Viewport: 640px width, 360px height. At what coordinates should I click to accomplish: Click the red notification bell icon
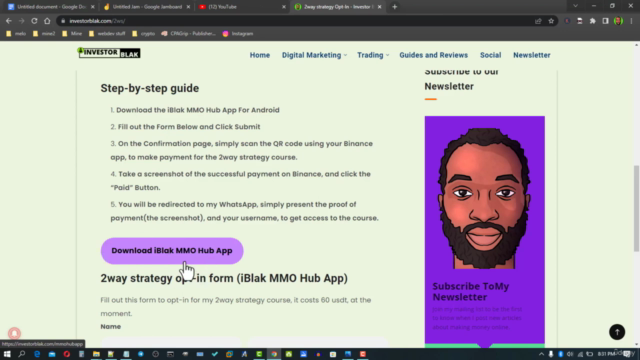14,333
